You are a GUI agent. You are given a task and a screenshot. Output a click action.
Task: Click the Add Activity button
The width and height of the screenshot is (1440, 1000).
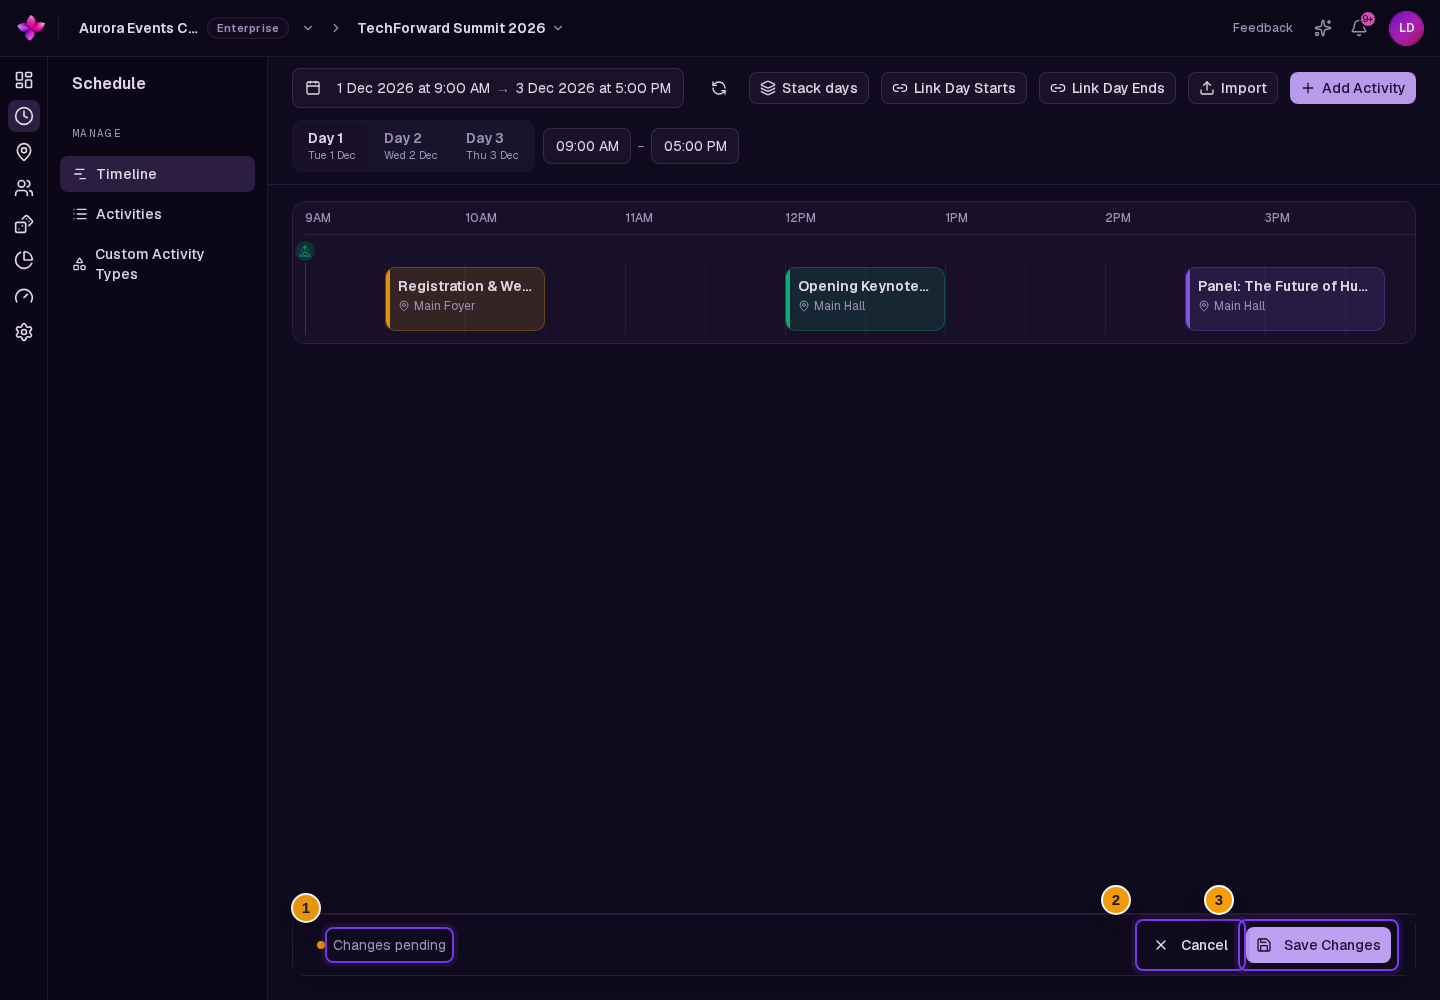1353,88
